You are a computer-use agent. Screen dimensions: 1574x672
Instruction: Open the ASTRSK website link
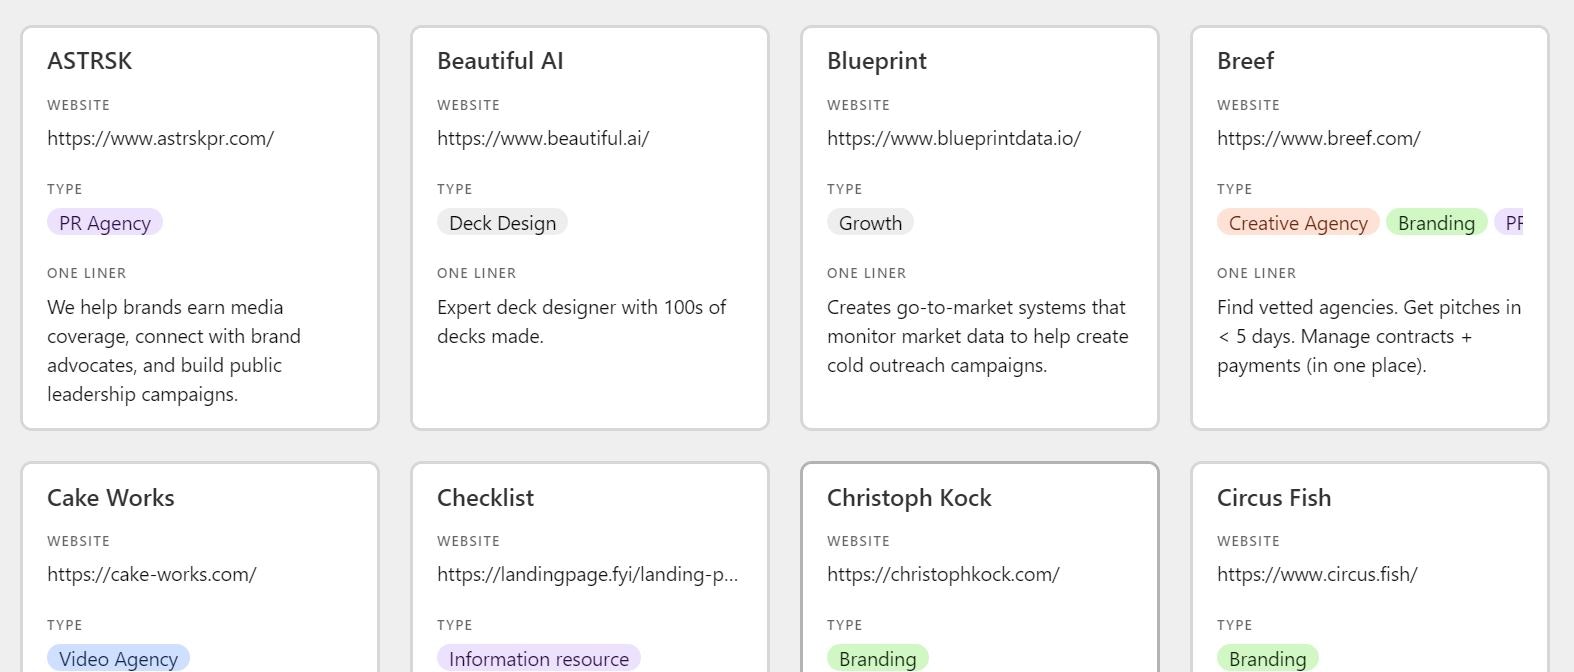point(160,139)
